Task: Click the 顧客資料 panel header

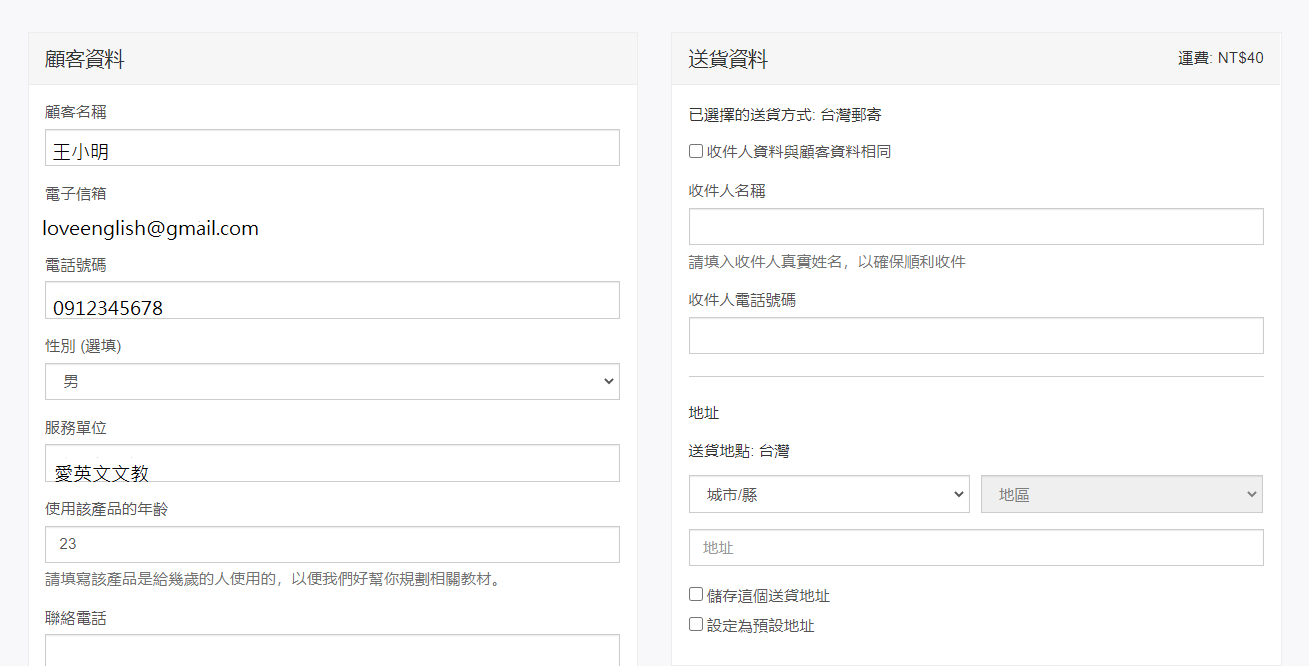Action: 85,59
